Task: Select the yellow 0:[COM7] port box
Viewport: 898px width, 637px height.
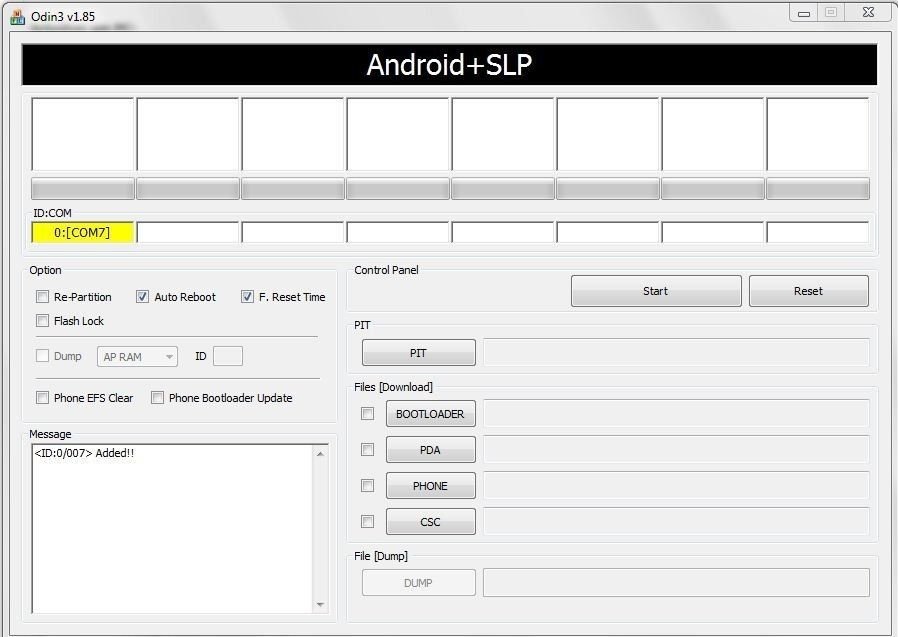Action: (82, 233)
